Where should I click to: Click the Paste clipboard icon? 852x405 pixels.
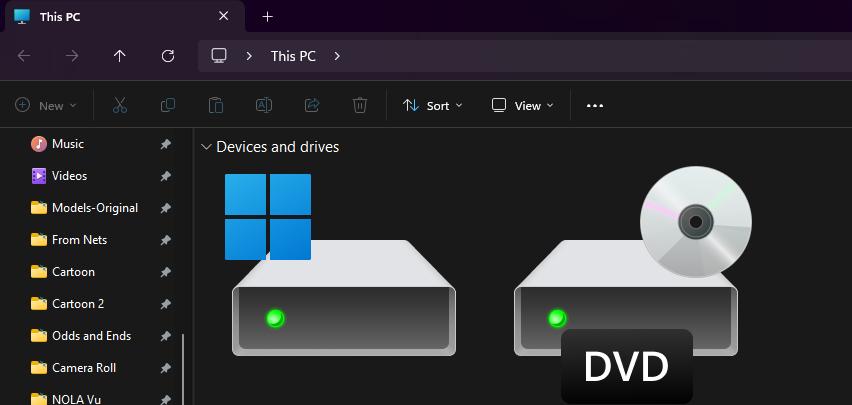(216, 105)
